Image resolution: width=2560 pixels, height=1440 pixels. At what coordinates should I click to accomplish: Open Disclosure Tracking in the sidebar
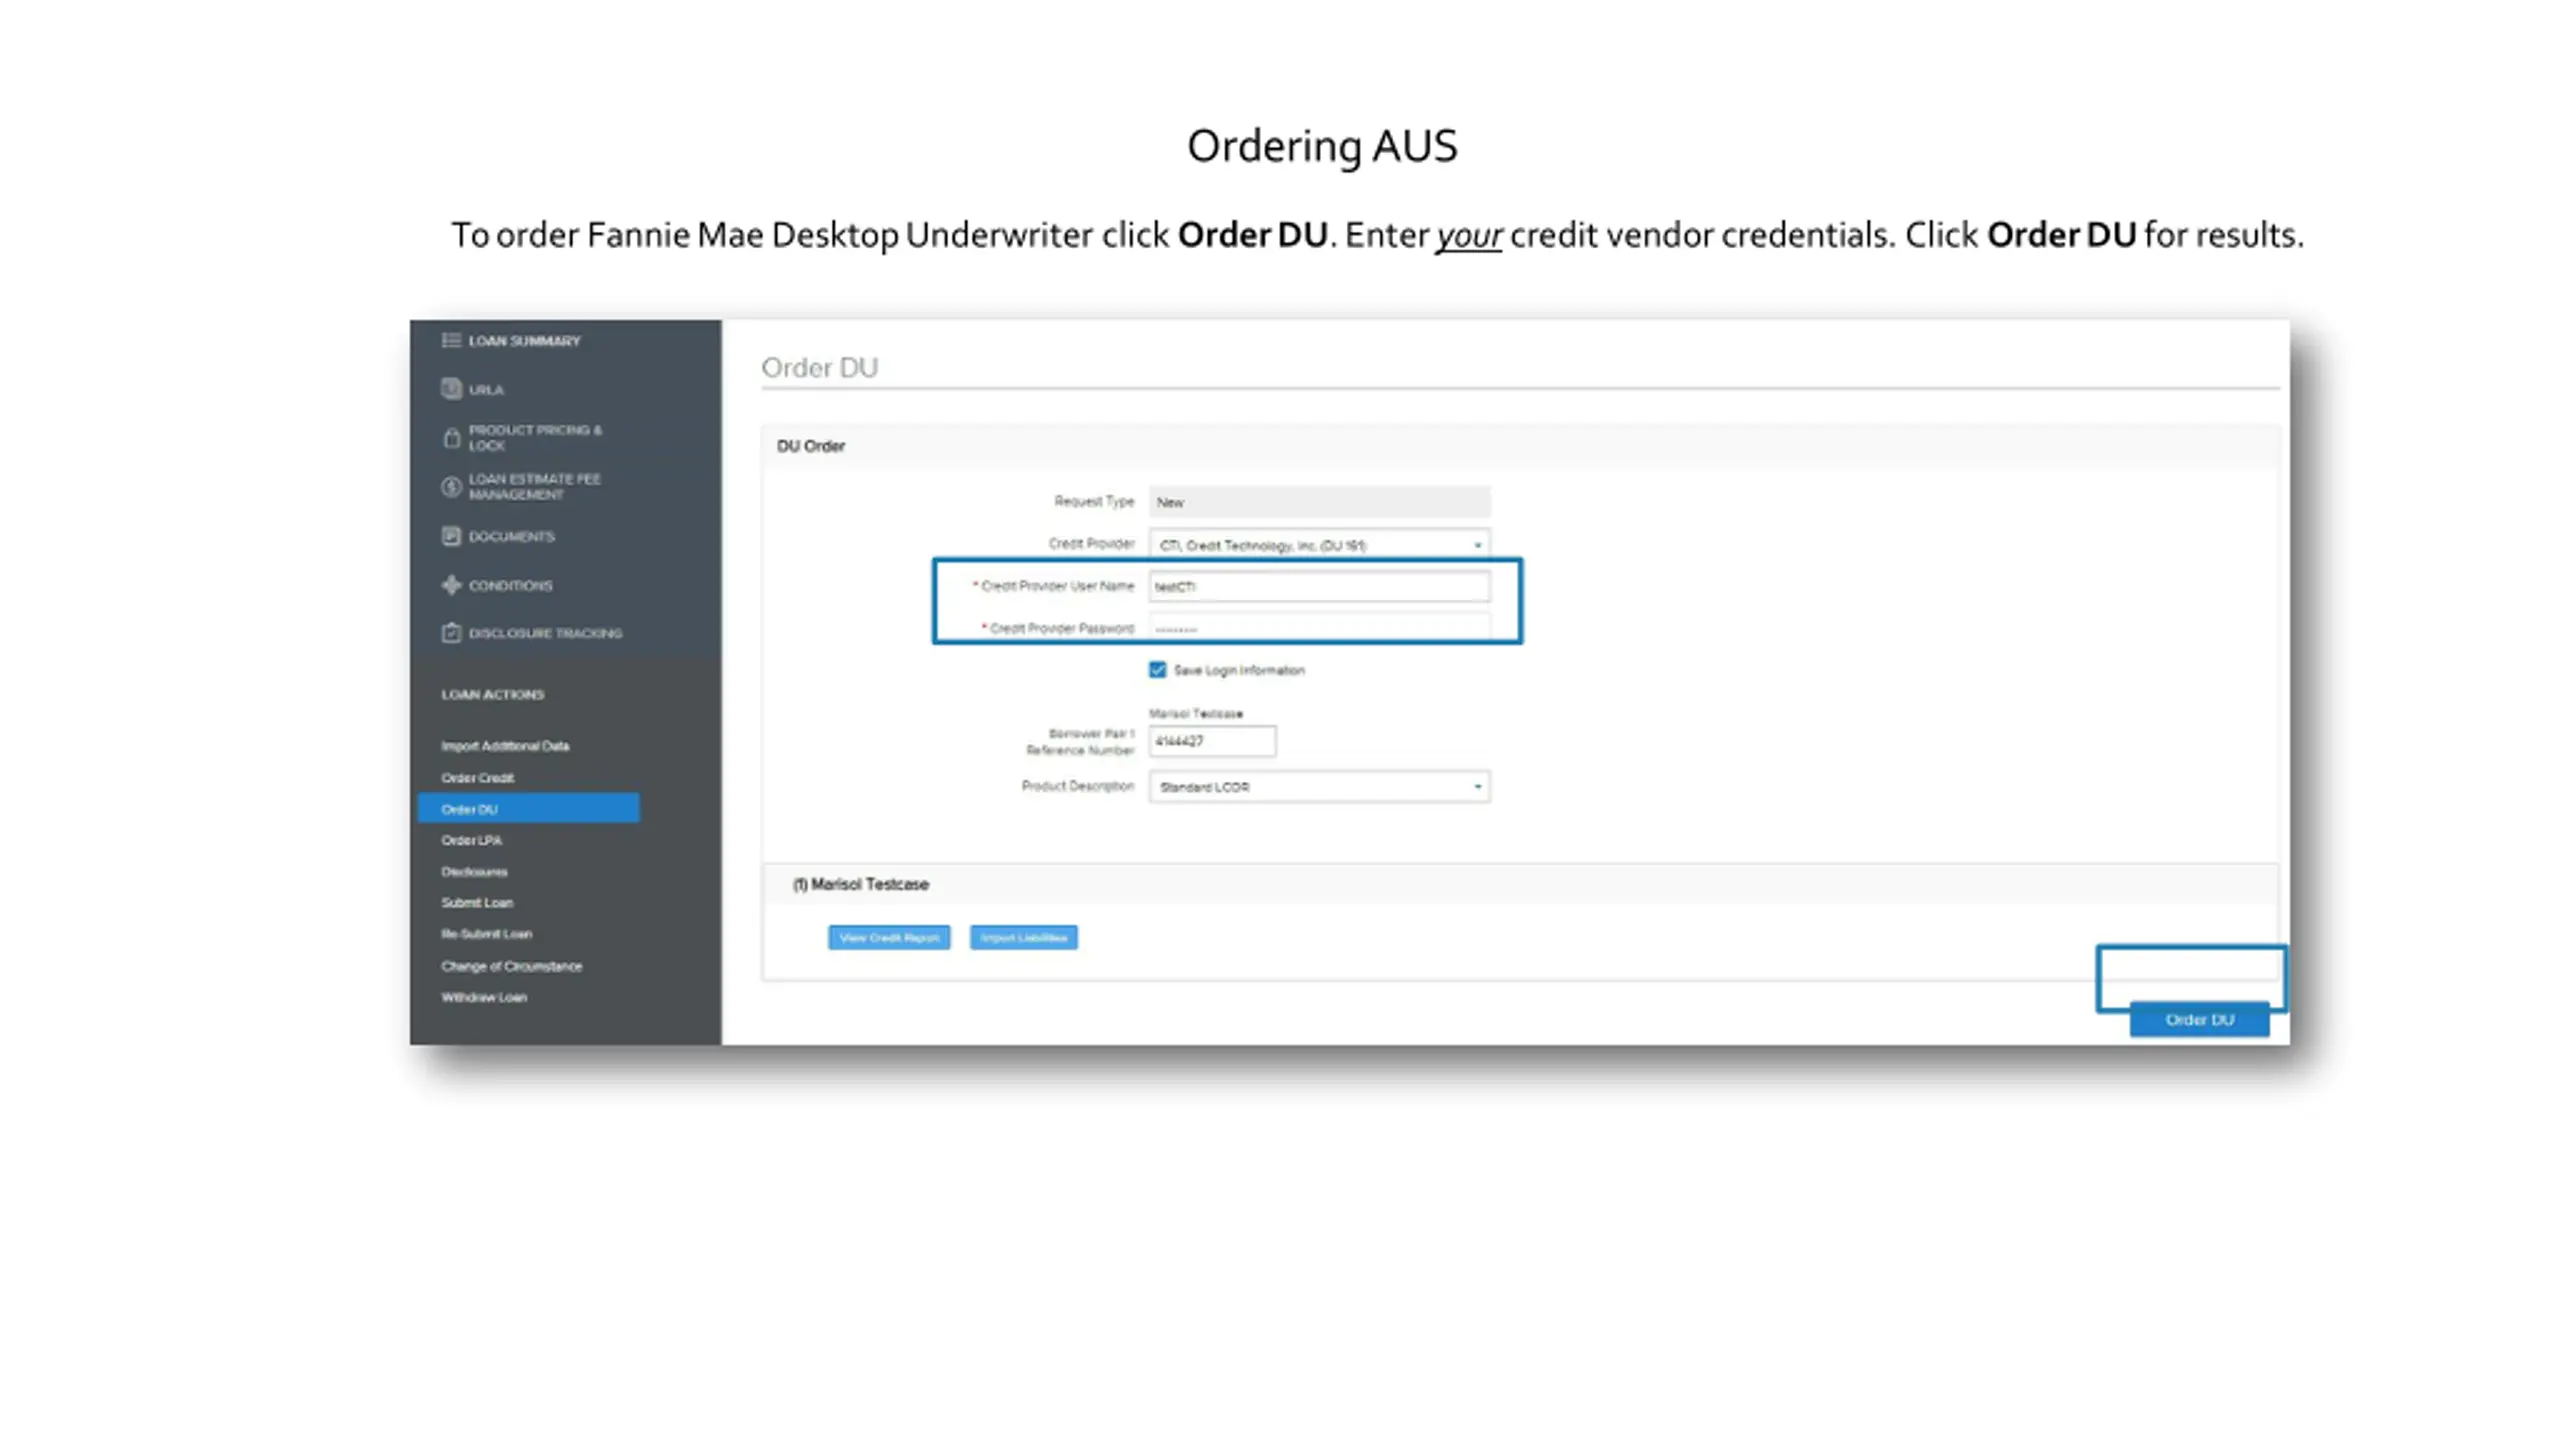(545, 633)
